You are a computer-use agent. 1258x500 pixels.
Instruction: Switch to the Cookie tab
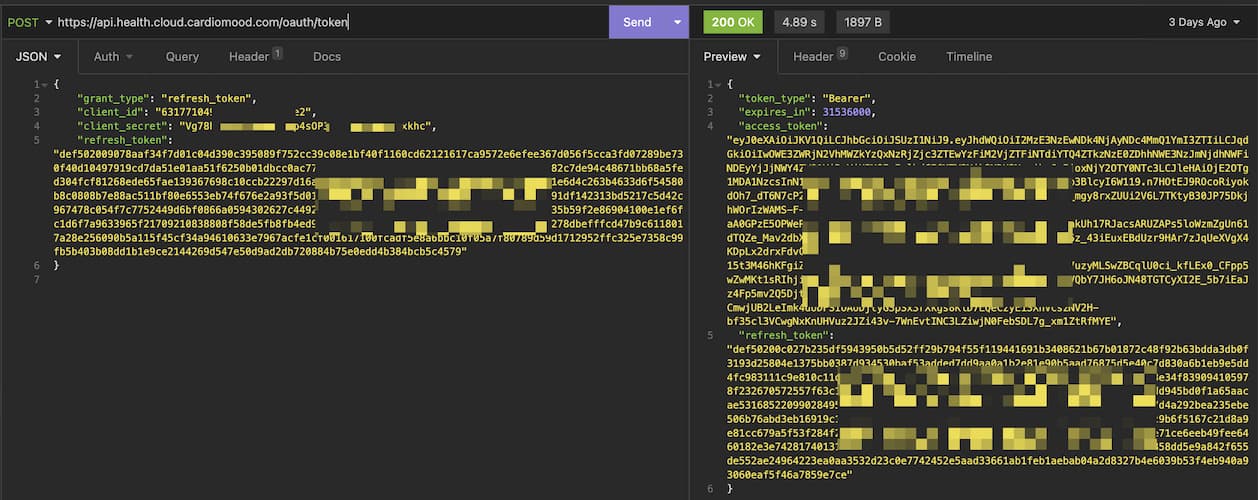[897, 57]
